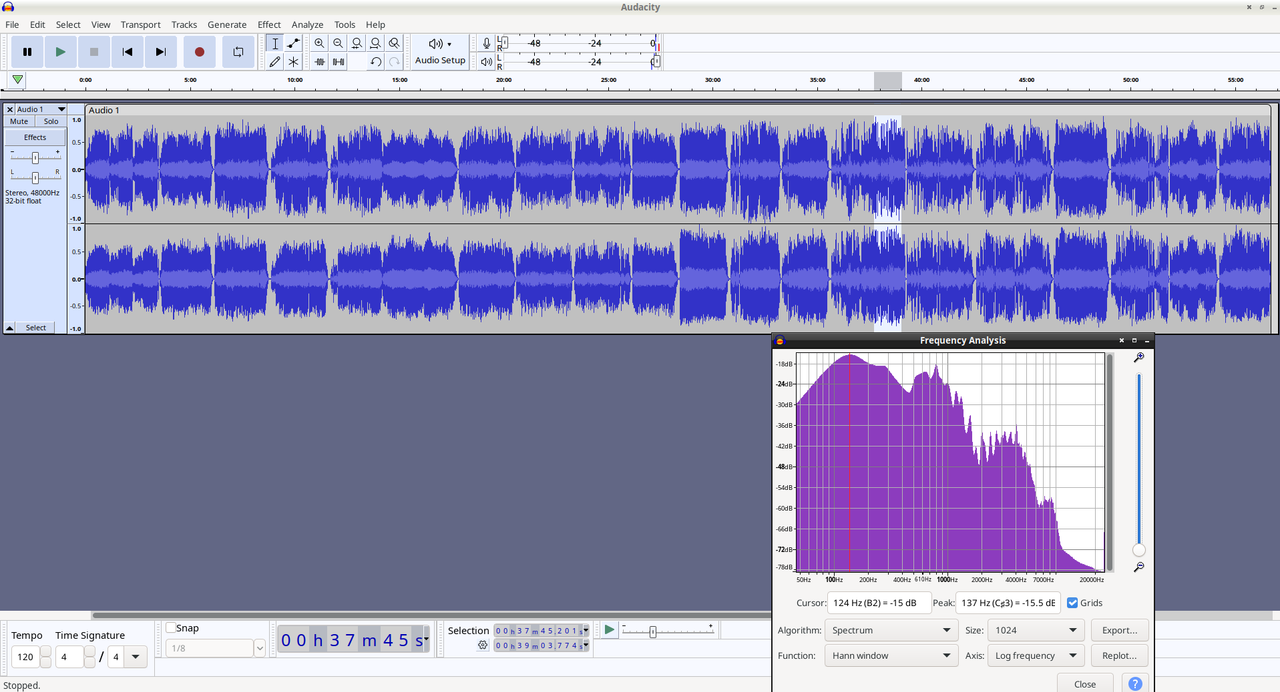Screen dimensions: 1280x692
Task: Open the File menu
Action: pyautogui.click(x=12, y=24)
